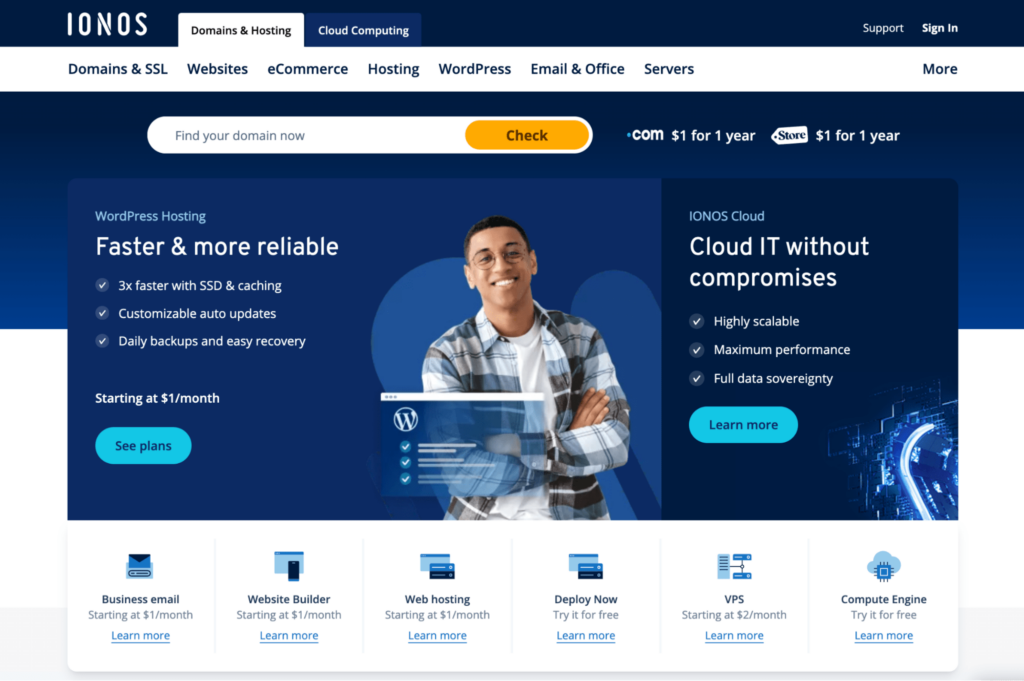
Task: Click the Business email title
Action: [x=140, y=599]
